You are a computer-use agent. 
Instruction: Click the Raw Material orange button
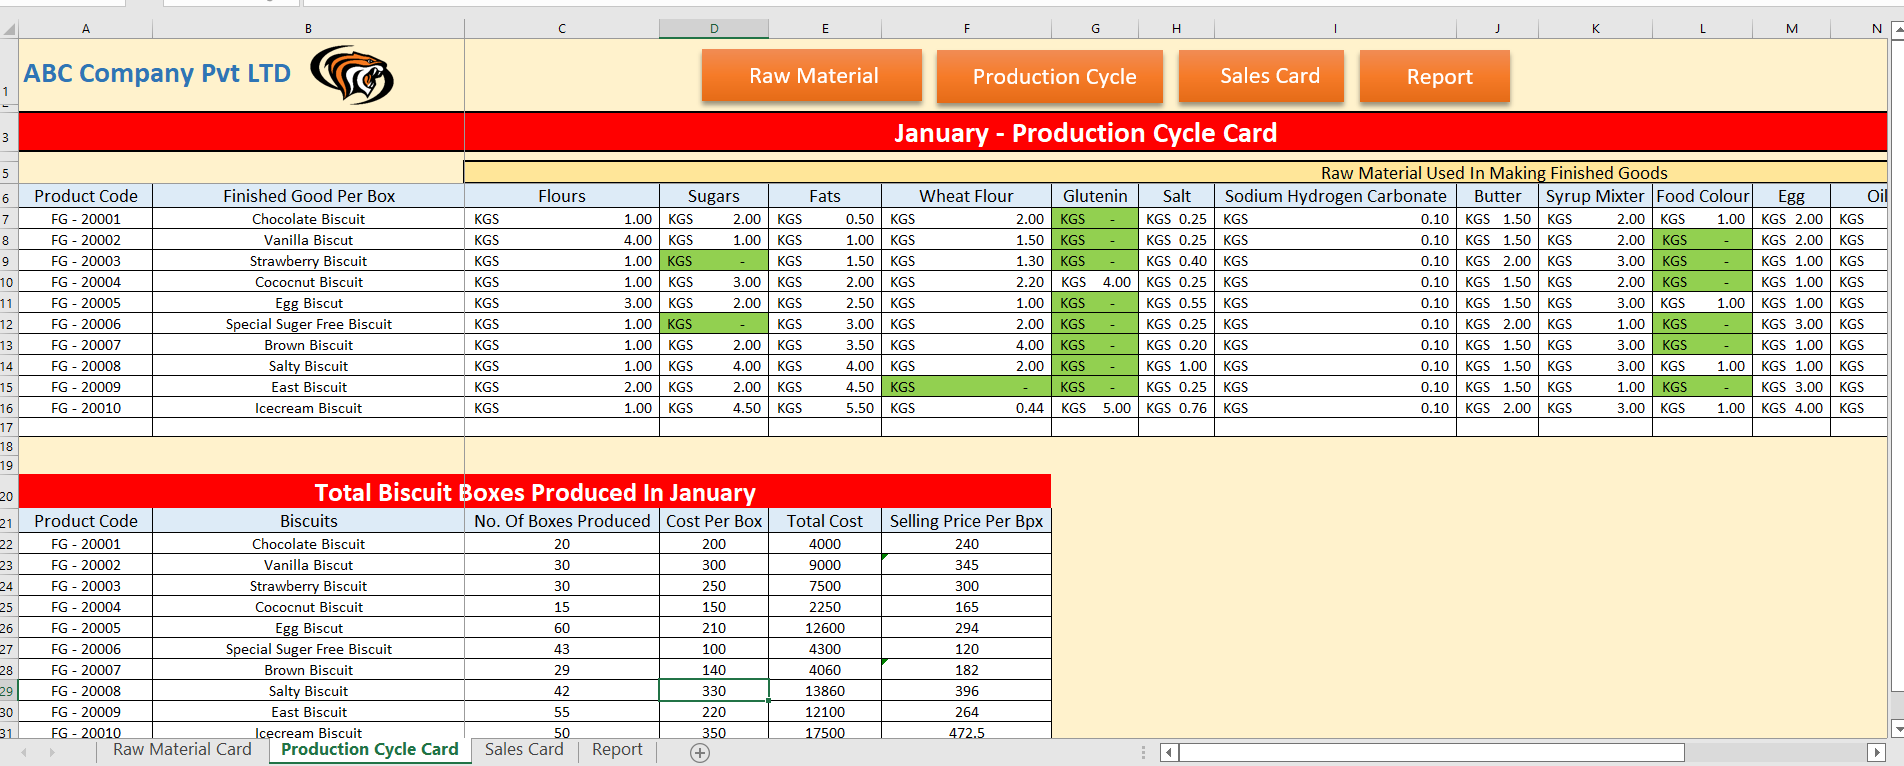tap(812, 76)
